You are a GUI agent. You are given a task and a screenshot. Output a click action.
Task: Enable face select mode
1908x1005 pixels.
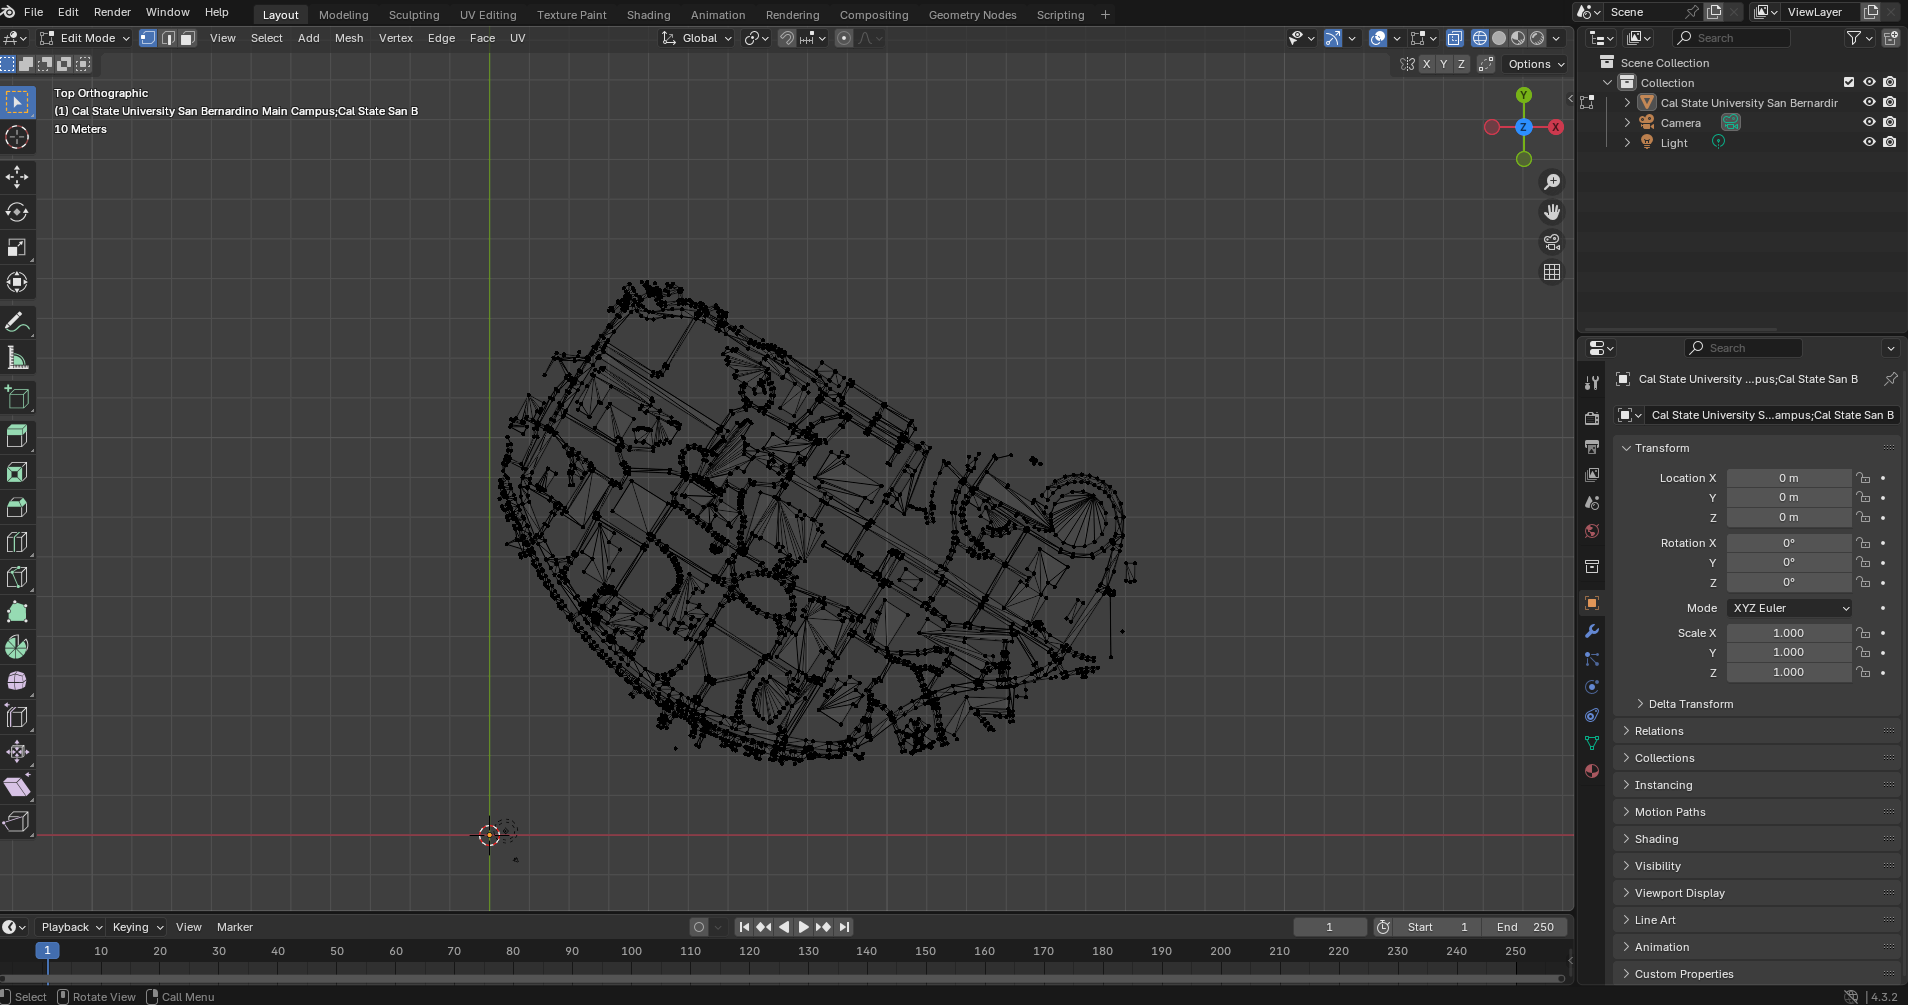[x=187, y=38]
